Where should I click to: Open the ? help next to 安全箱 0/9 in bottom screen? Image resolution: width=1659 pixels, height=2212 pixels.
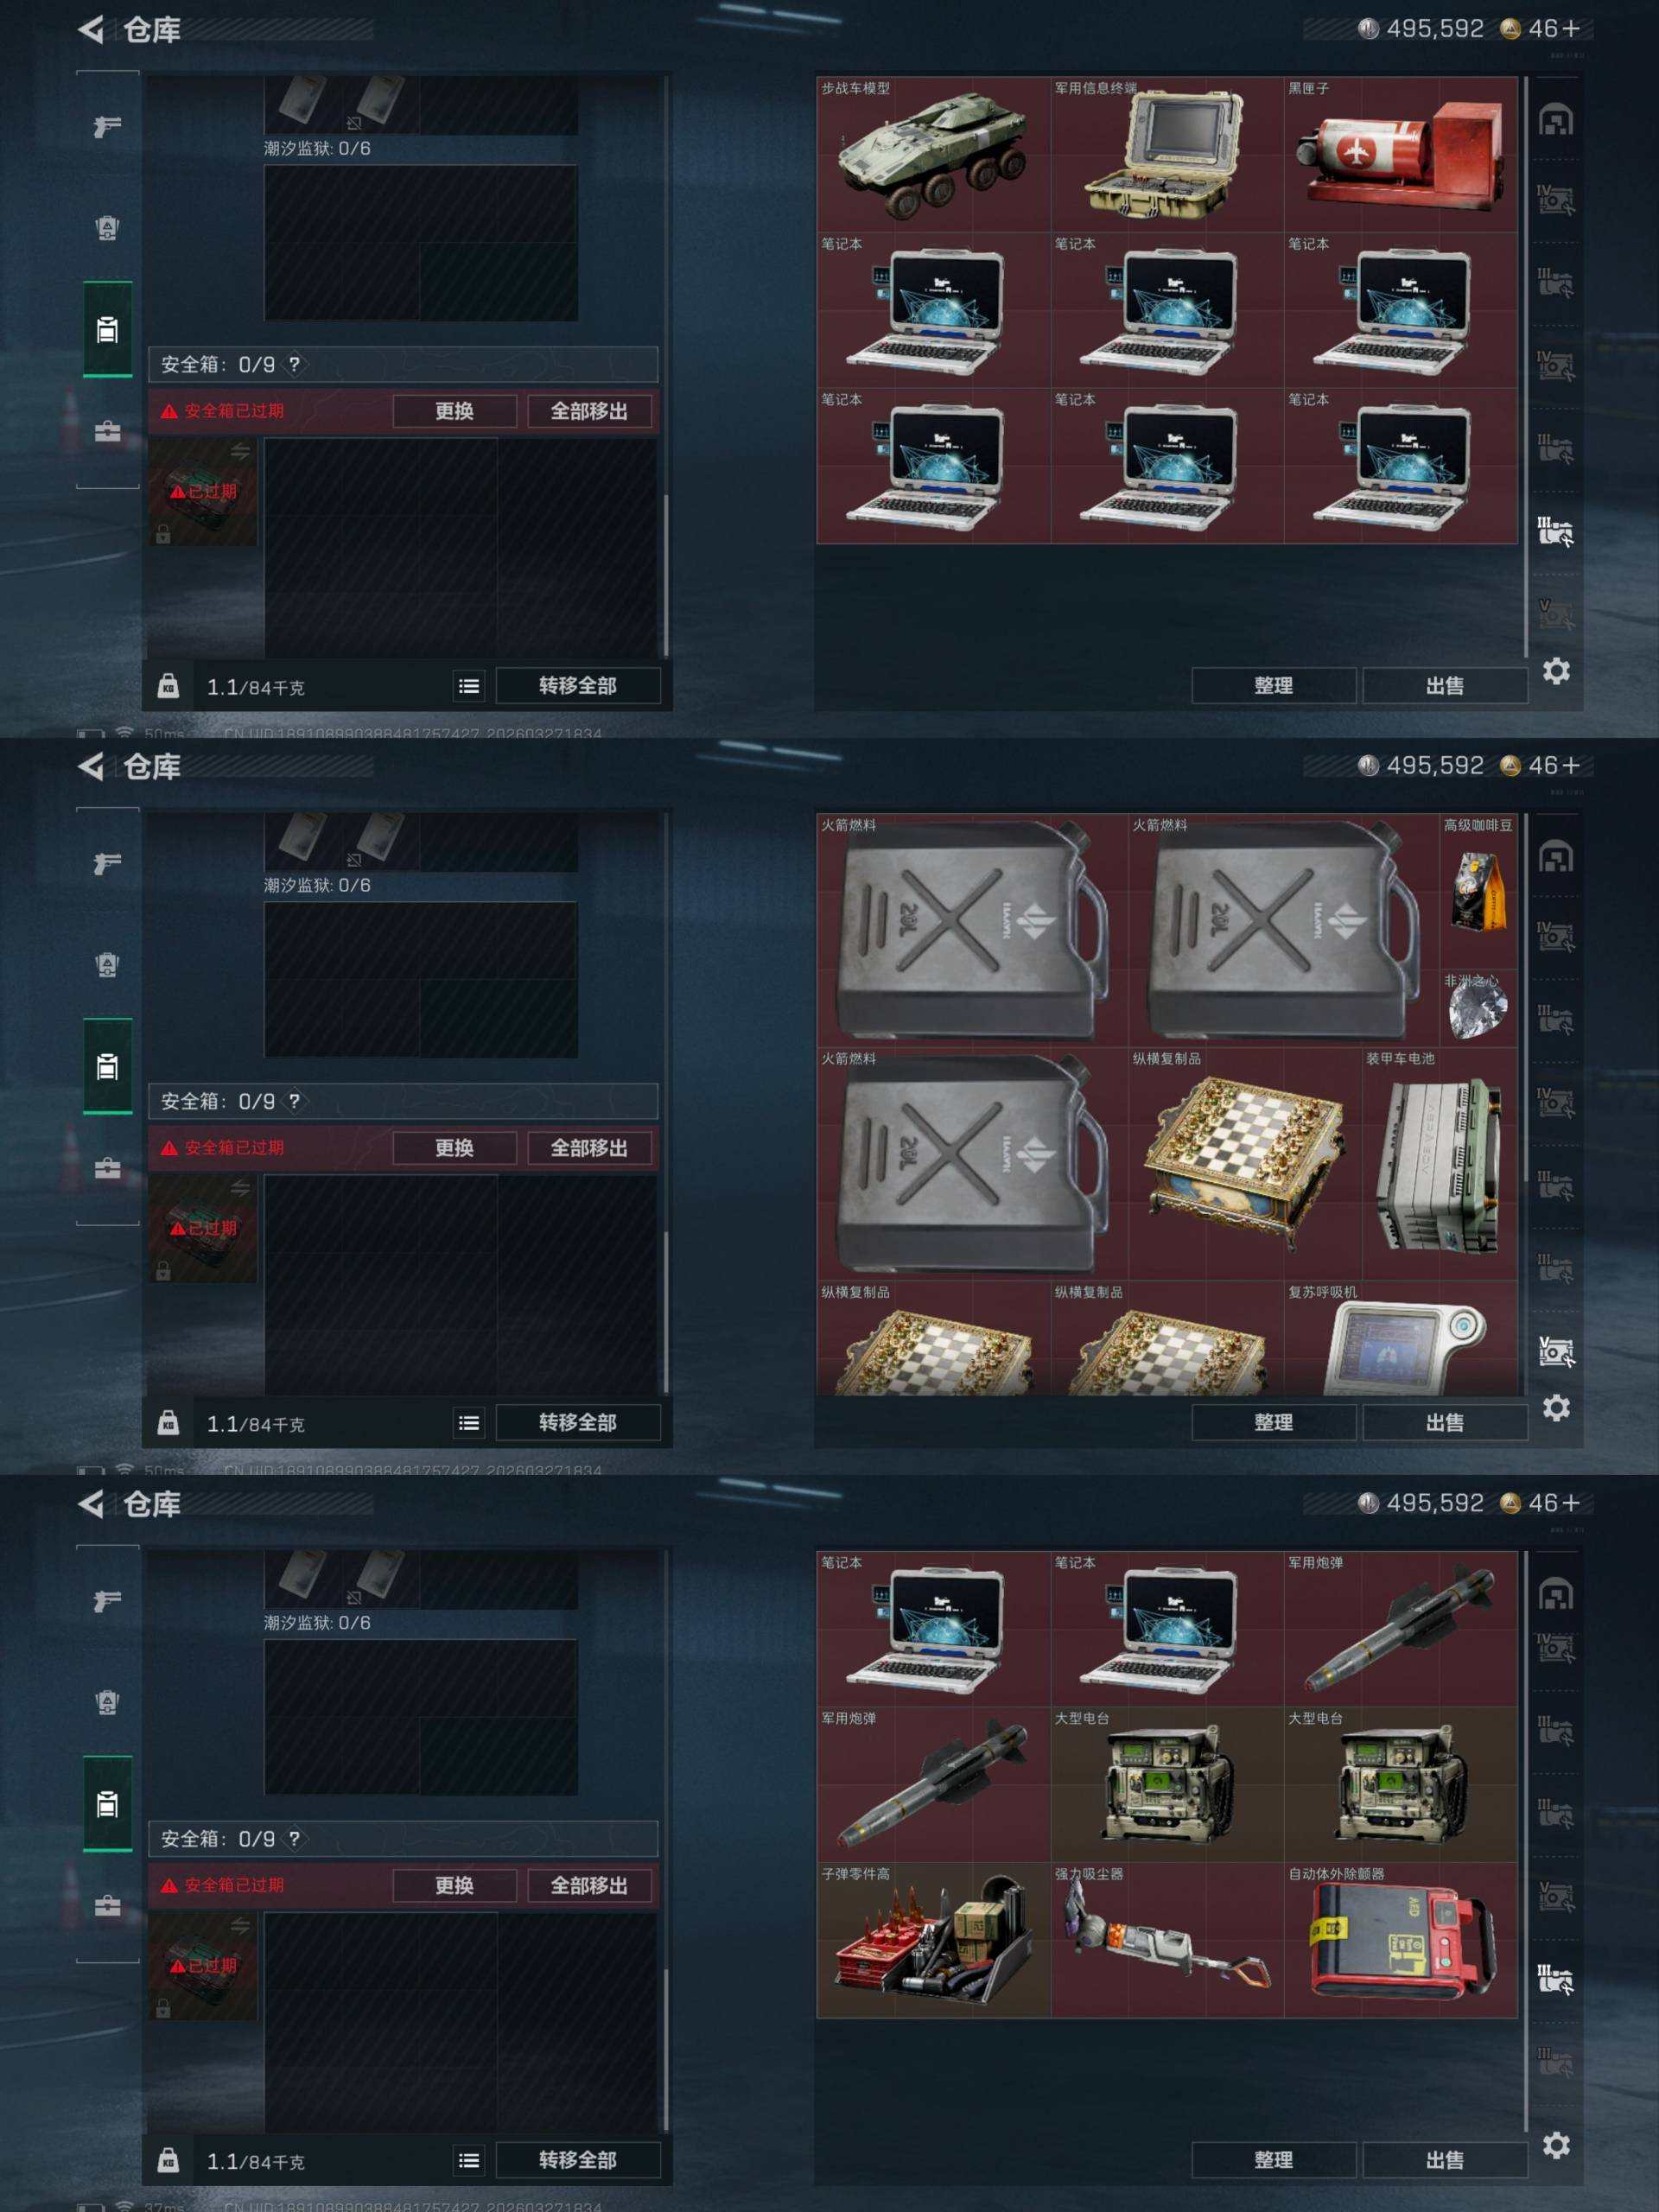pos(294,1838)
